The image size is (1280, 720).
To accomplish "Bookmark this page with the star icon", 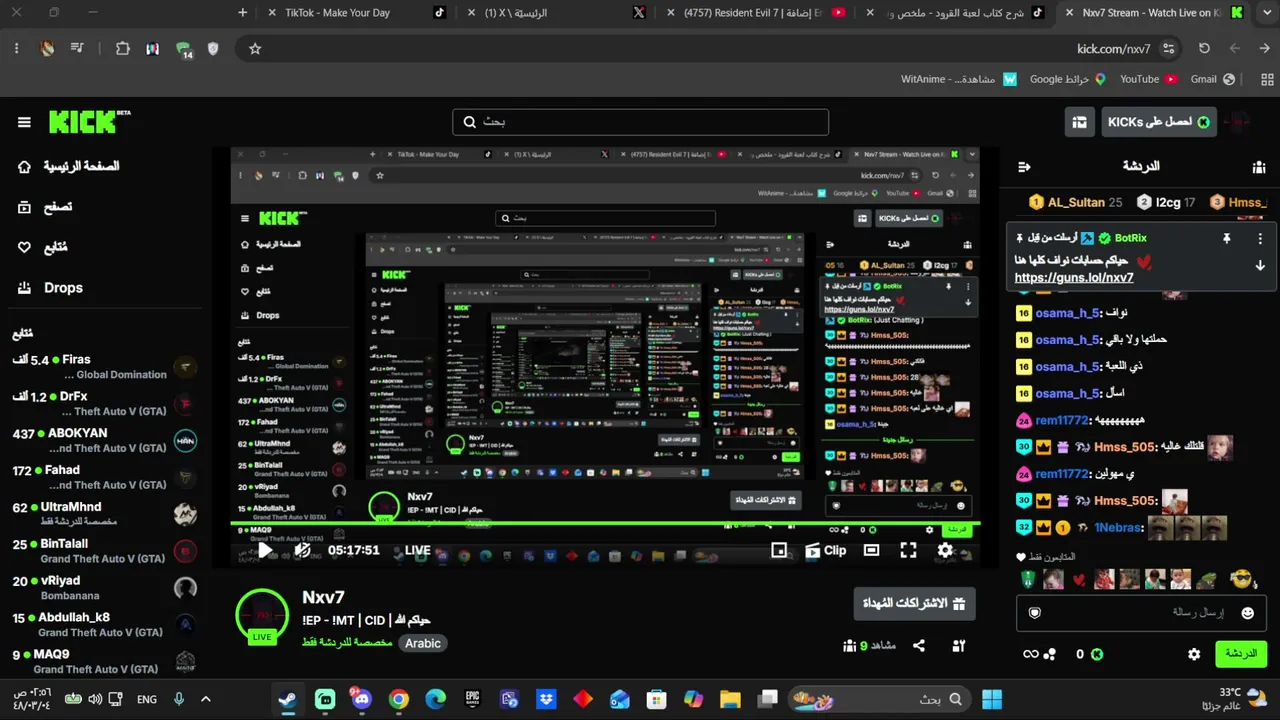I will (x=255, y=48).
